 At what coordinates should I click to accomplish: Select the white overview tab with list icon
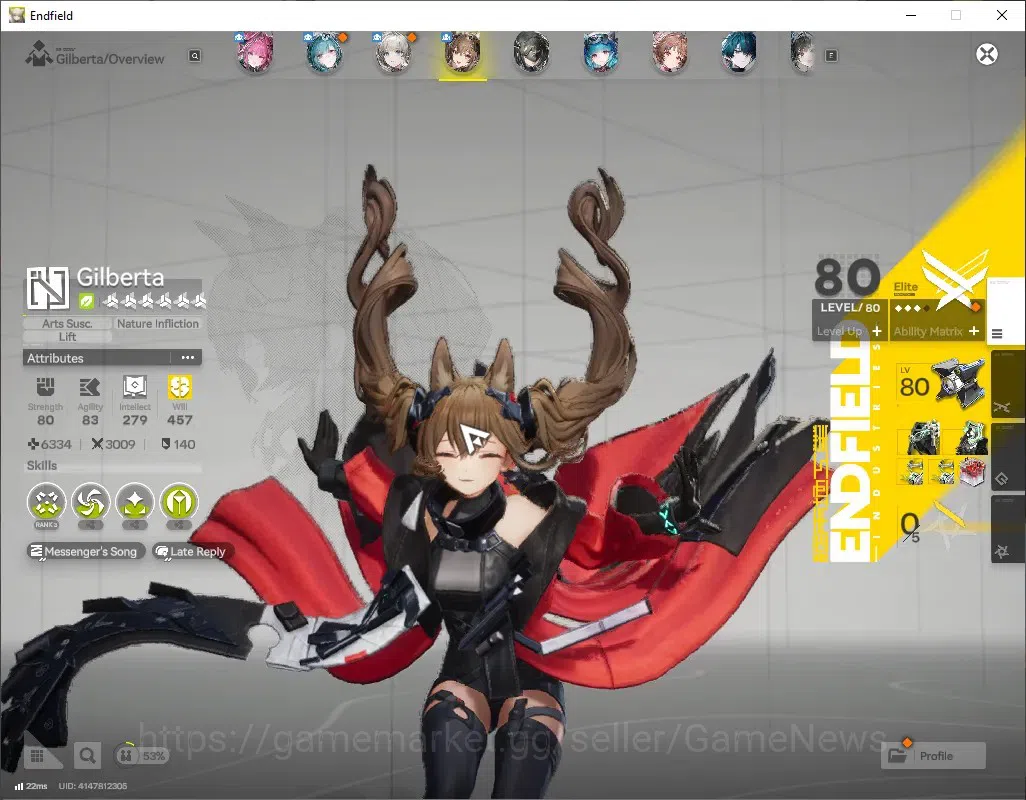(x=1005, y=313)
